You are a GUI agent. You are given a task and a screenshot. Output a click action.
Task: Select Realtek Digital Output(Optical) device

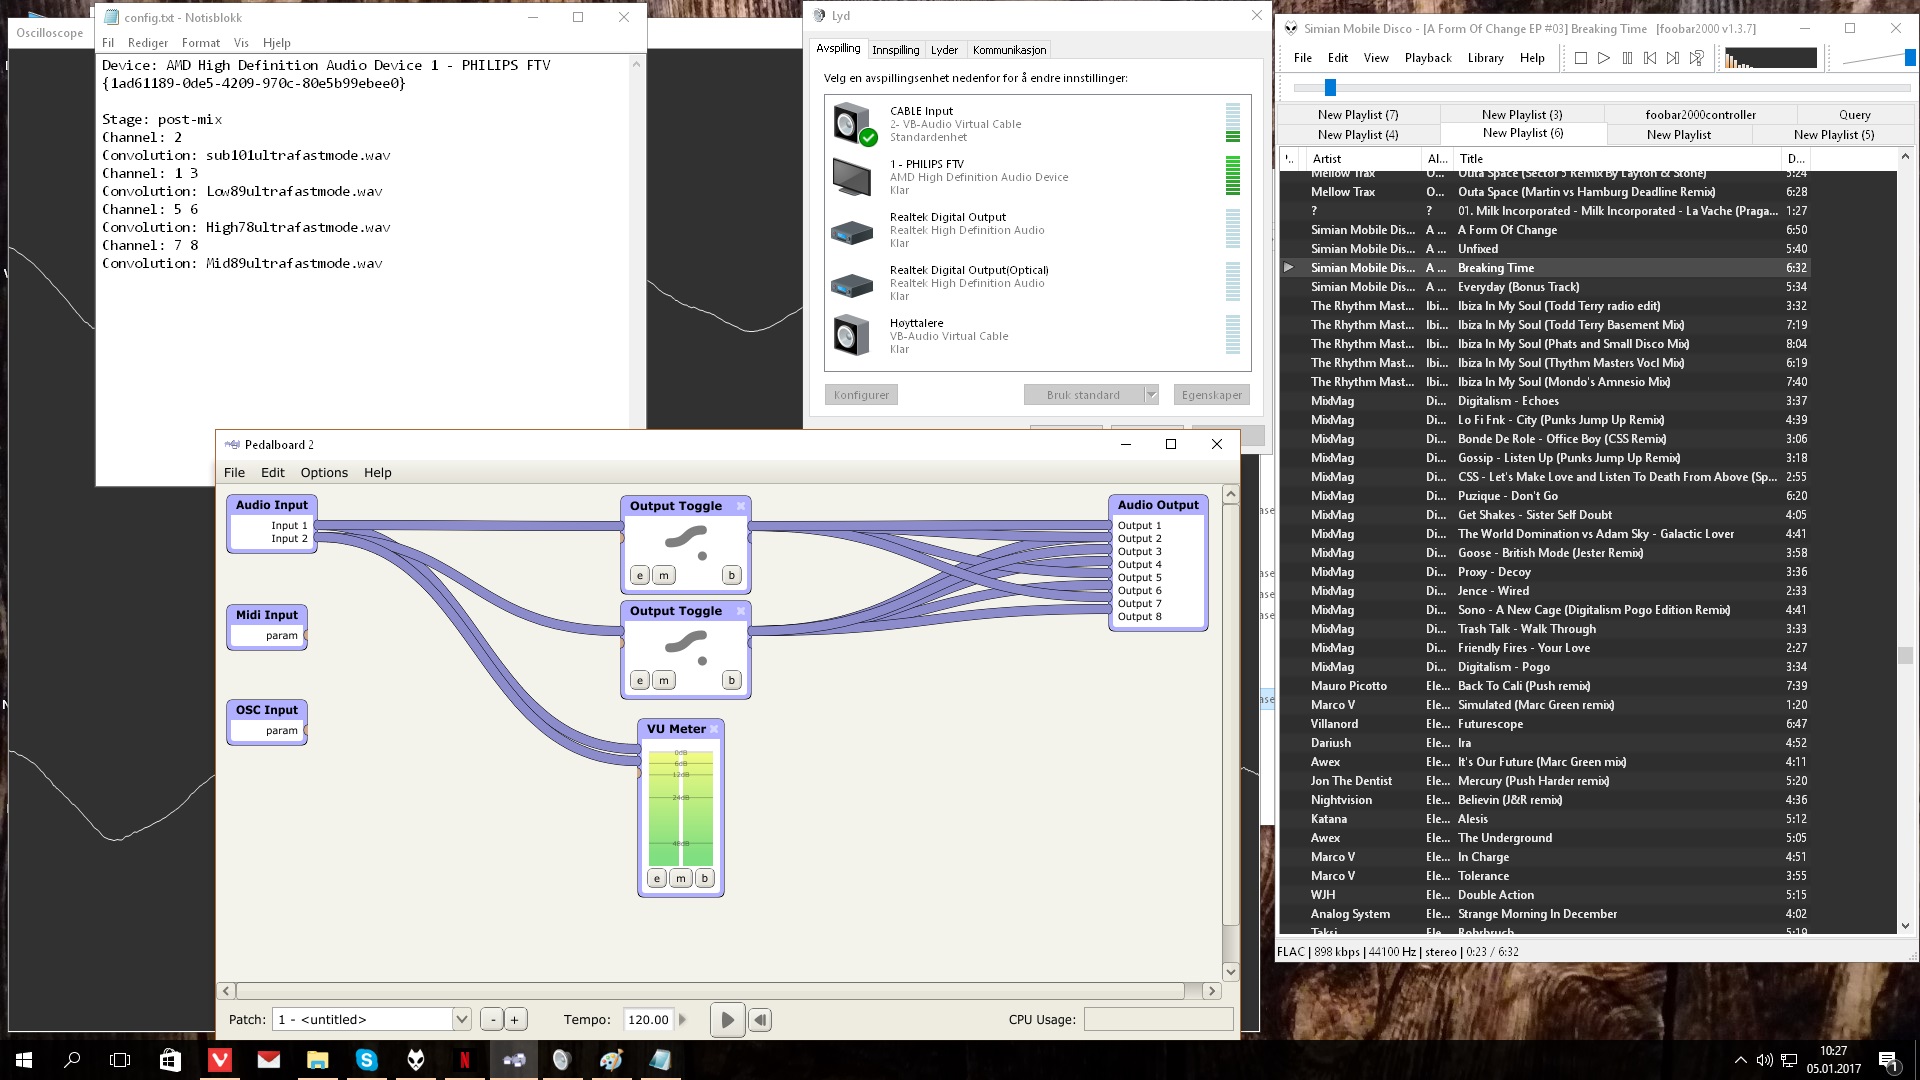(x=1036, y=283)
